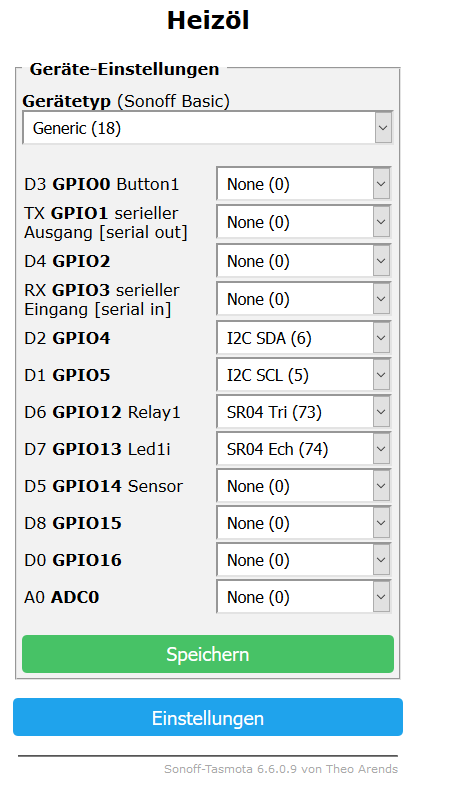Click the arrow of the ADC0 selector
Image resolution: width=457 pixels, height=796 pixels.
(381, 597)
